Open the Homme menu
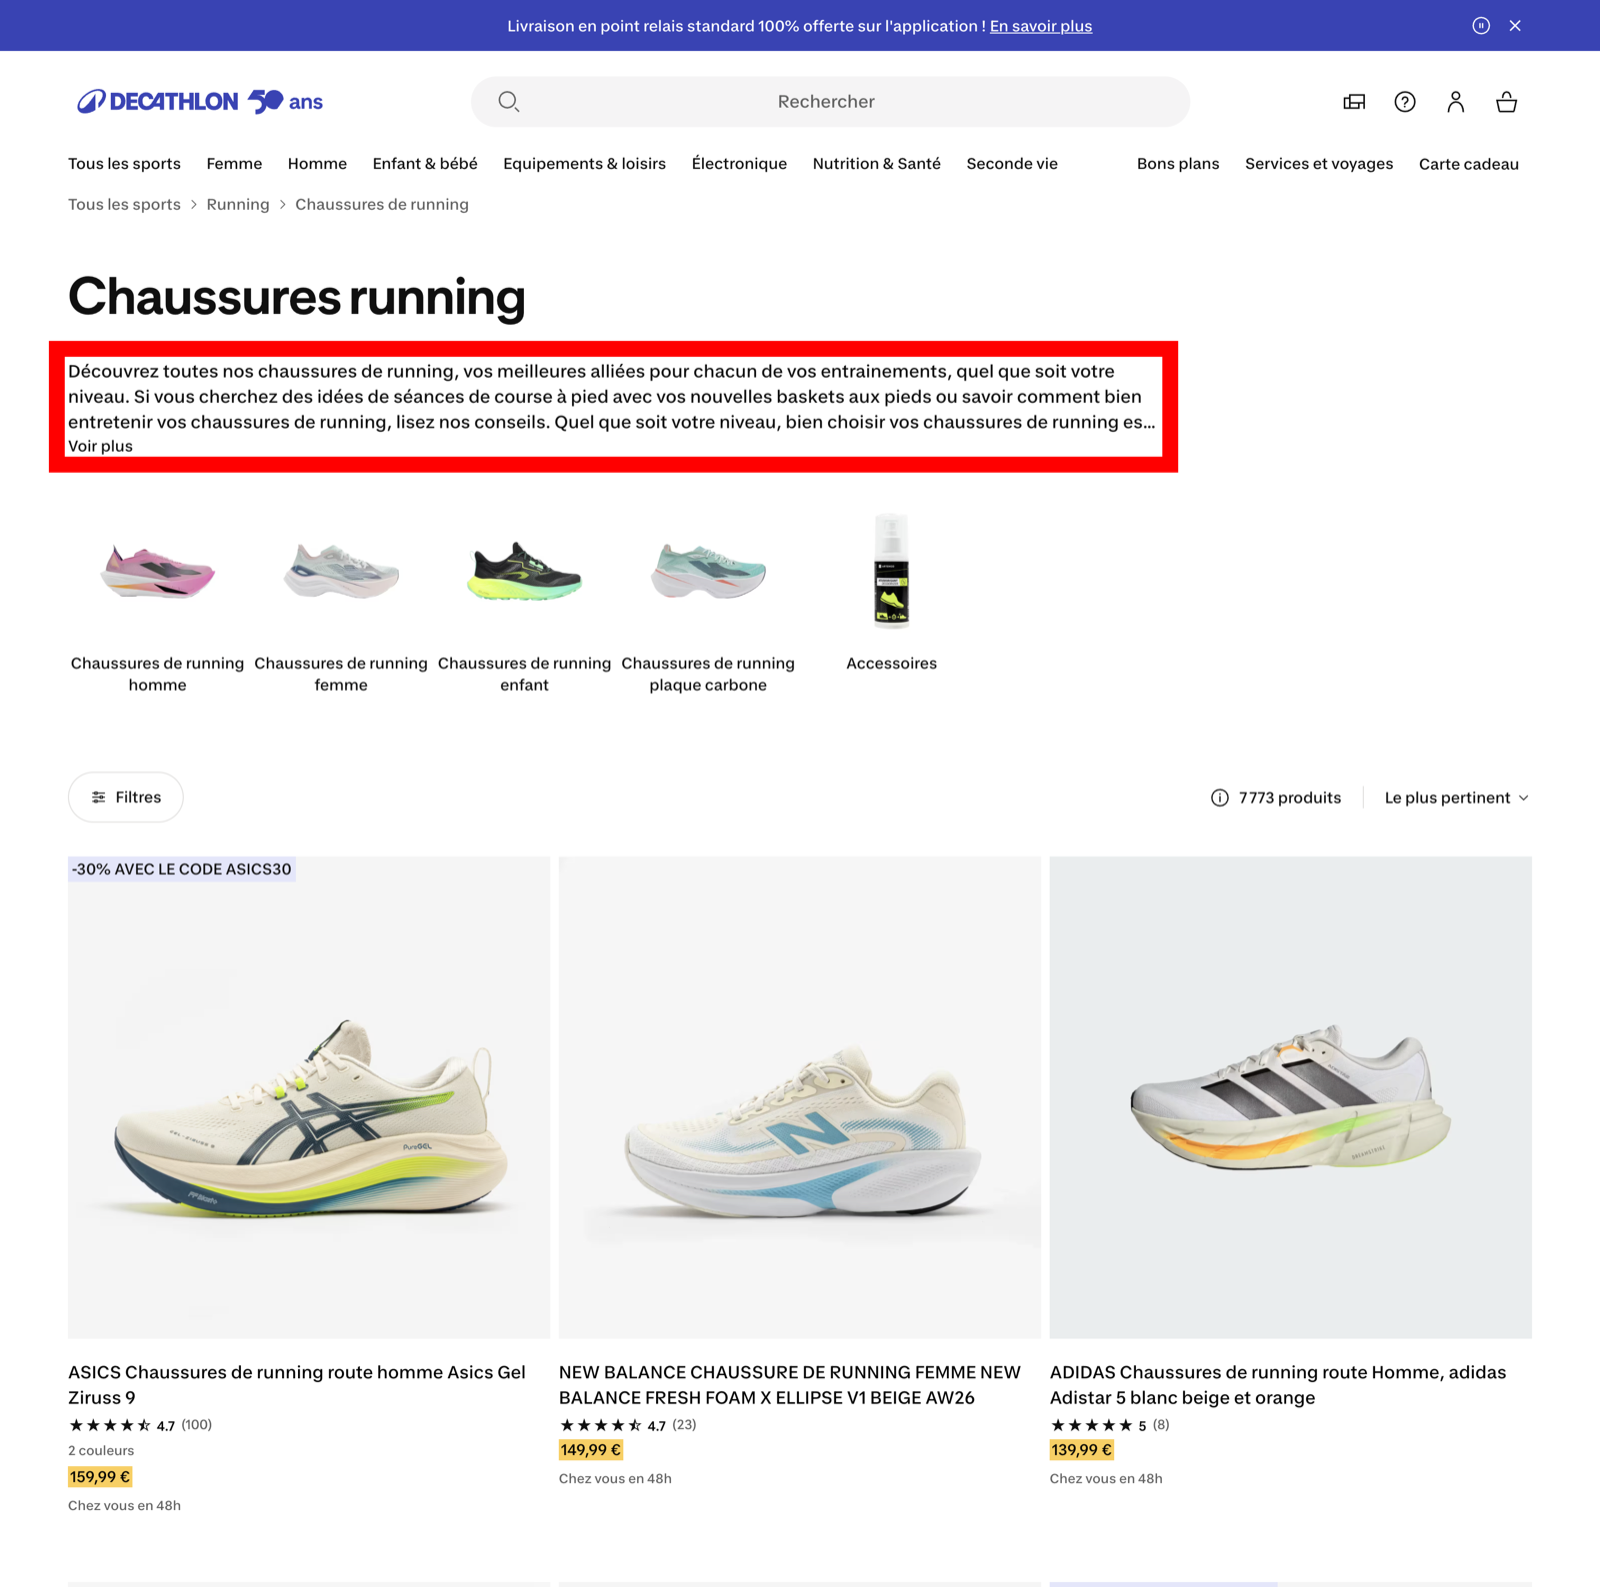Viewport: 1600px width, 1587px height. [317, 164]
